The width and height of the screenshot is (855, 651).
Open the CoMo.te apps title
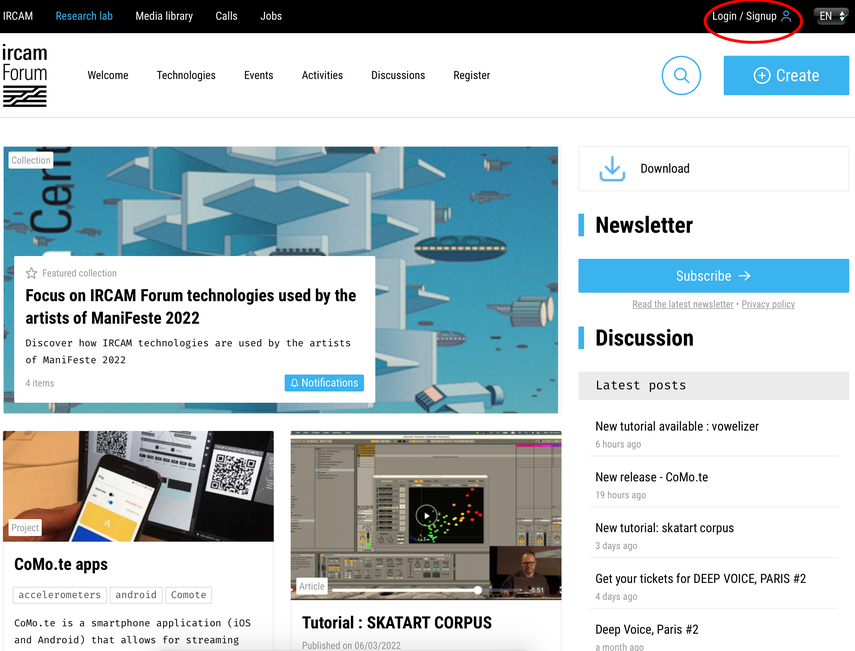coord(61,564)
